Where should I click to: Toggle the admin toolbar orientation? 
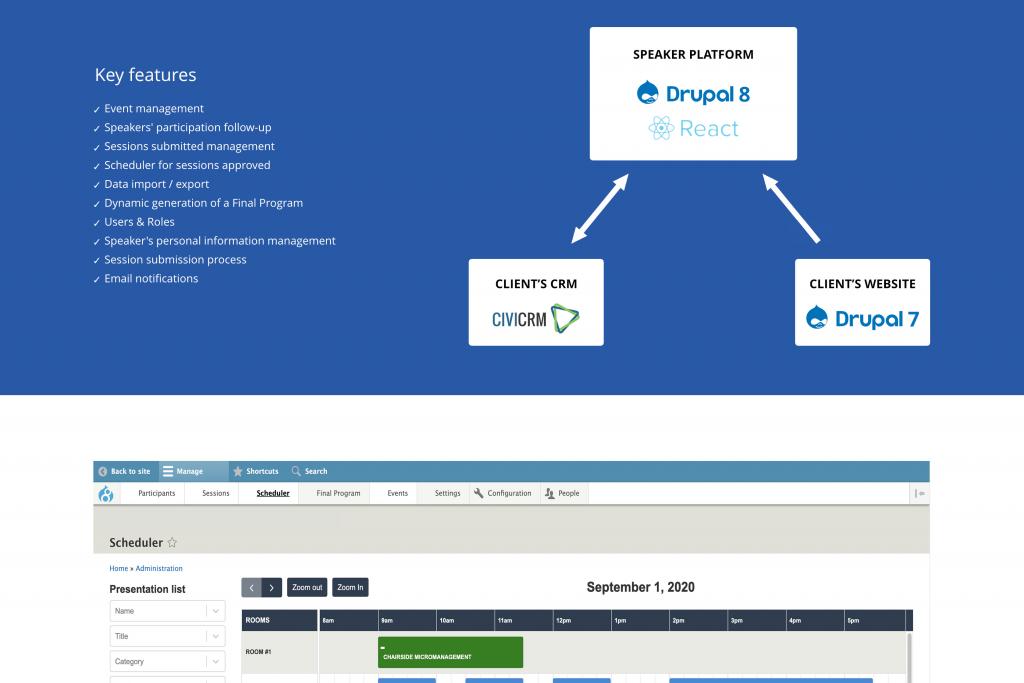920,494
